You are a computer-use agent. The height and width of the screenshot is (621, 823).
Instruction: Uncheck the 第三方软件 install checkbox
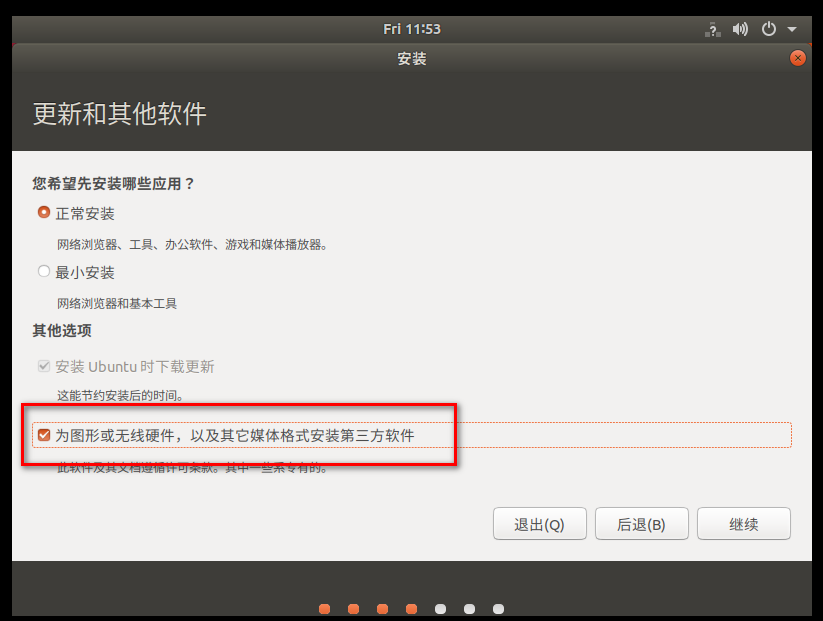[x=43, y=434]
